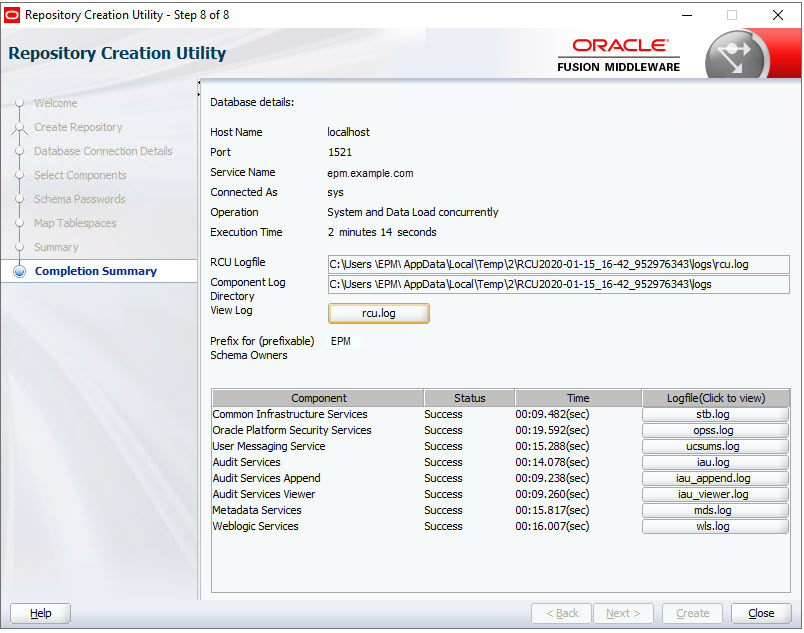Viewport: 804px width, 633px height.
Task: Select the Metadata Services row
Action: pos(500,510)
